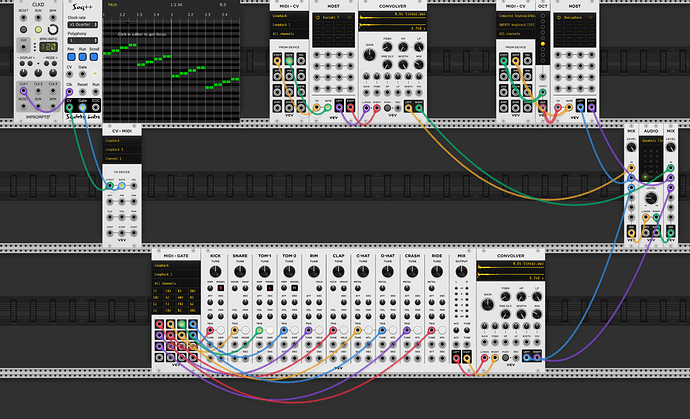Click the RIDE TUNE knob
690x419 pixels.
(437, 271)
